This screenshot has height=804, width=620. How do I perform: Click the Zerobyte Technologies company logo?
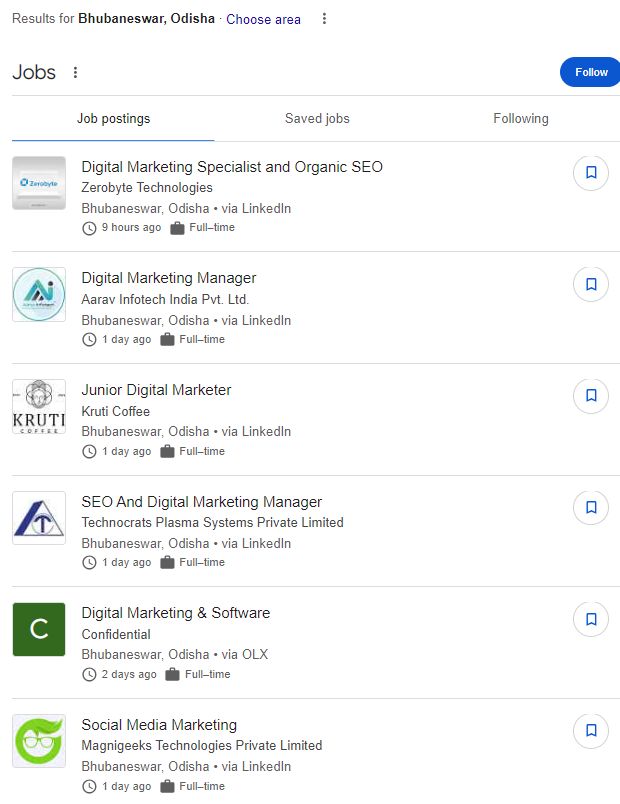pyautogui.click(x=38, y=183)
